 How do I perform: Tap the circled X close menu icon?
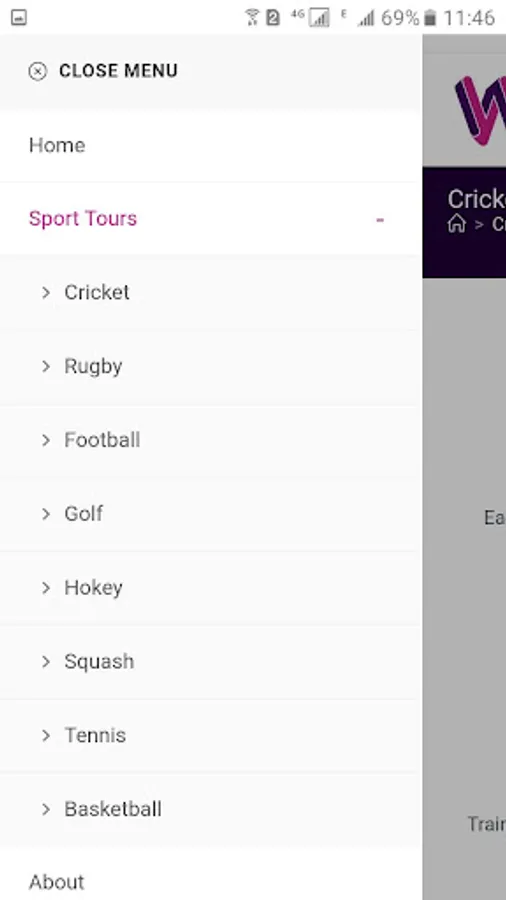(x=37, y=71)
